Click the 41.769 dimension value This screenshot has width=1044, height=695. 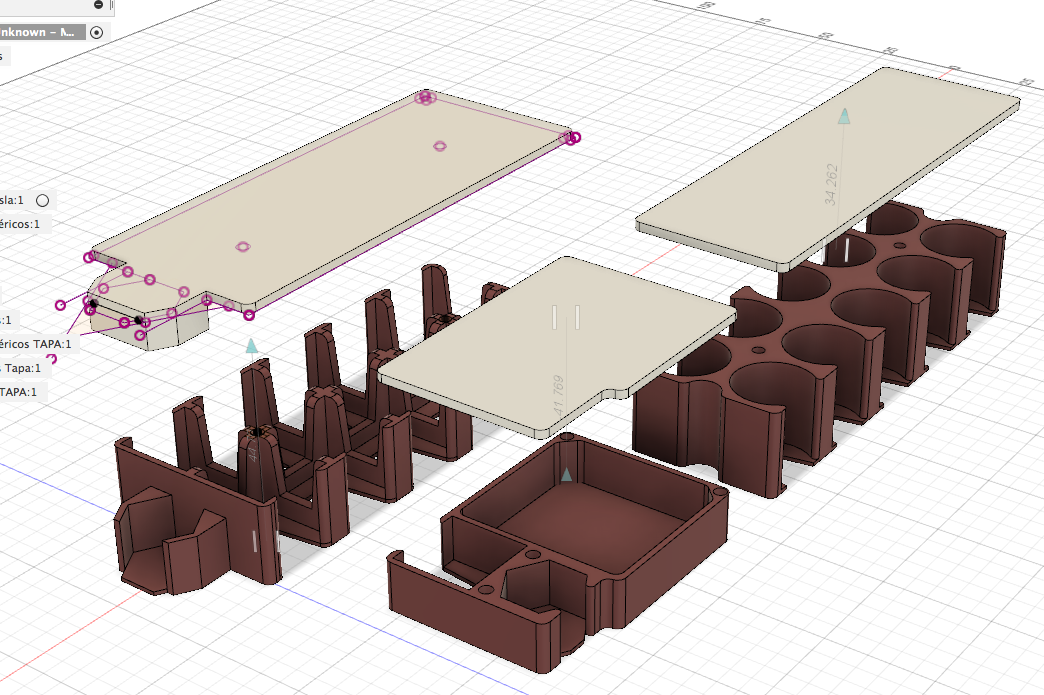tap(559, 395)
